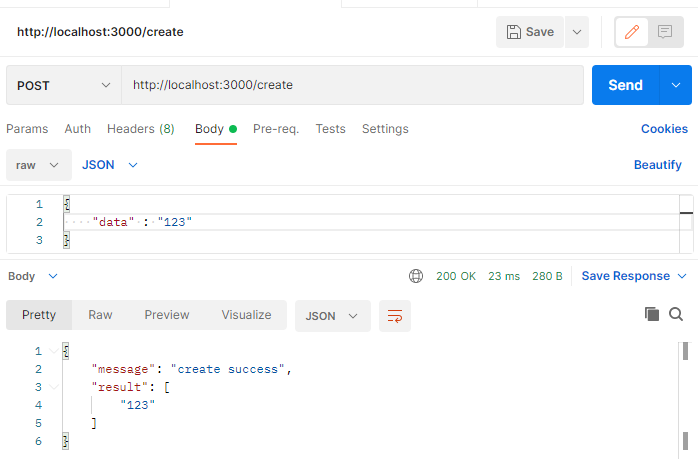
Task: Click the 200 OK status text
Action: (456, 276)
